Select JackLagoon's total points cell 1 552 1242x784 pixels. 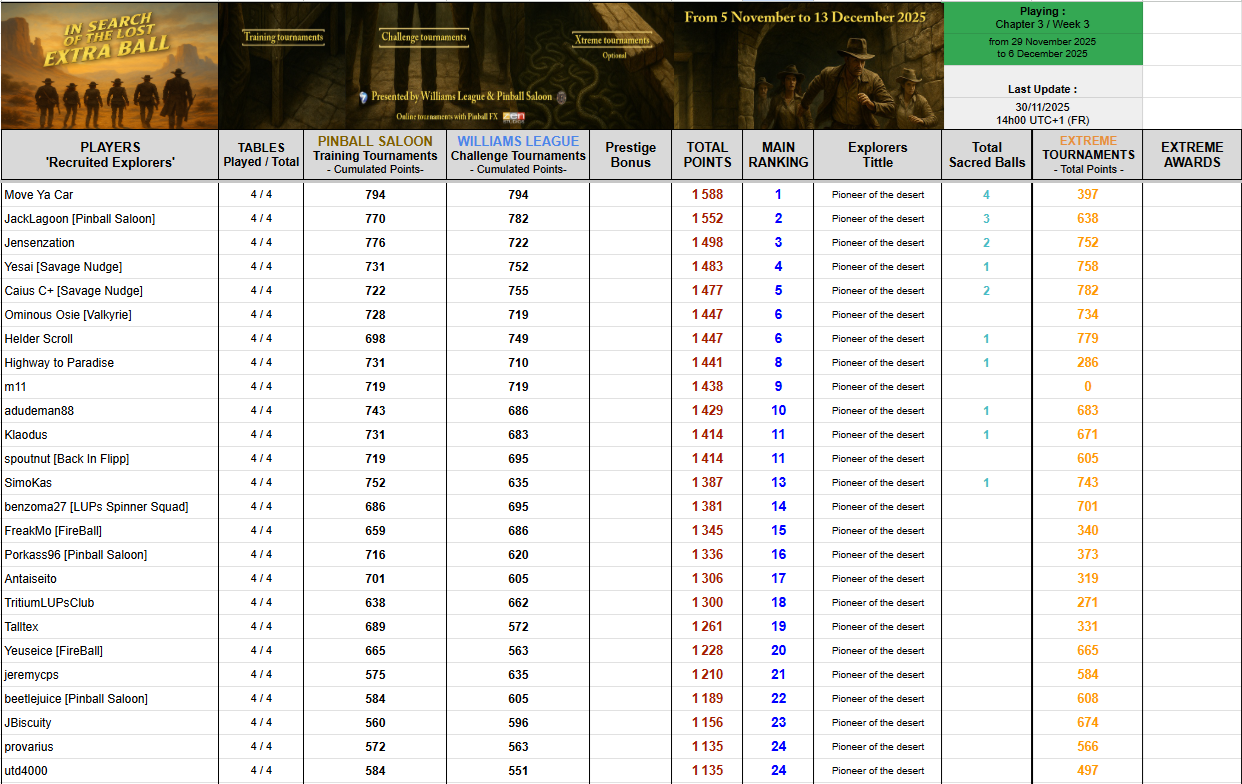pos(707,219)
